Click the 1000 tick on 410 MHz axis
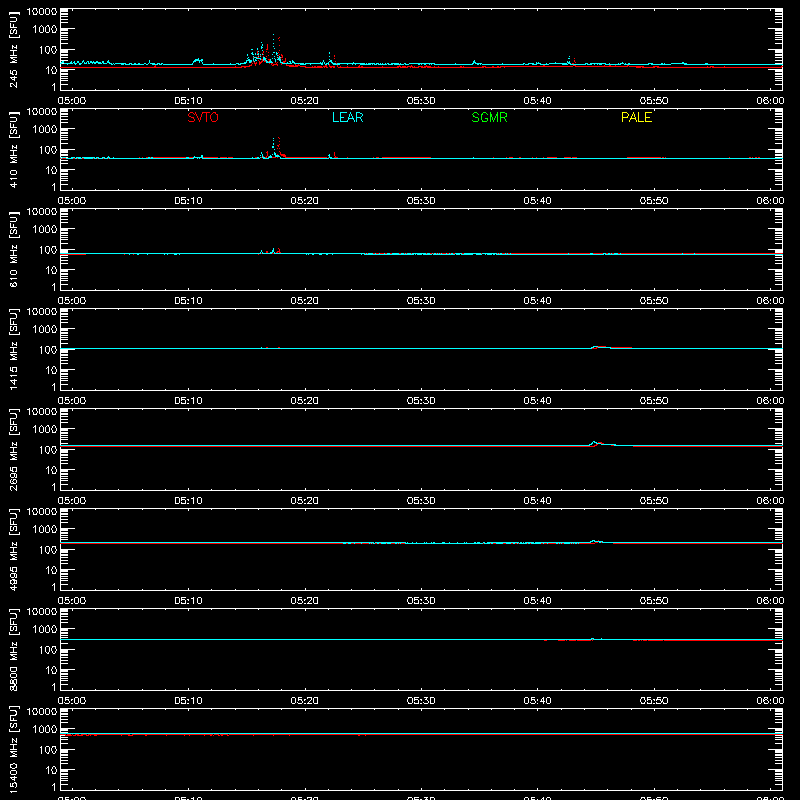 click(x=45, y=129)
